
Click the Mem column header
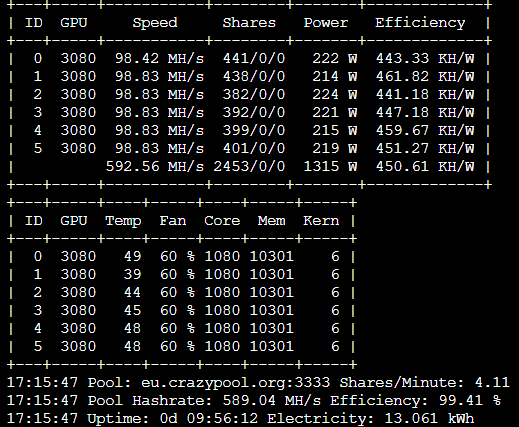pos(272,221)
